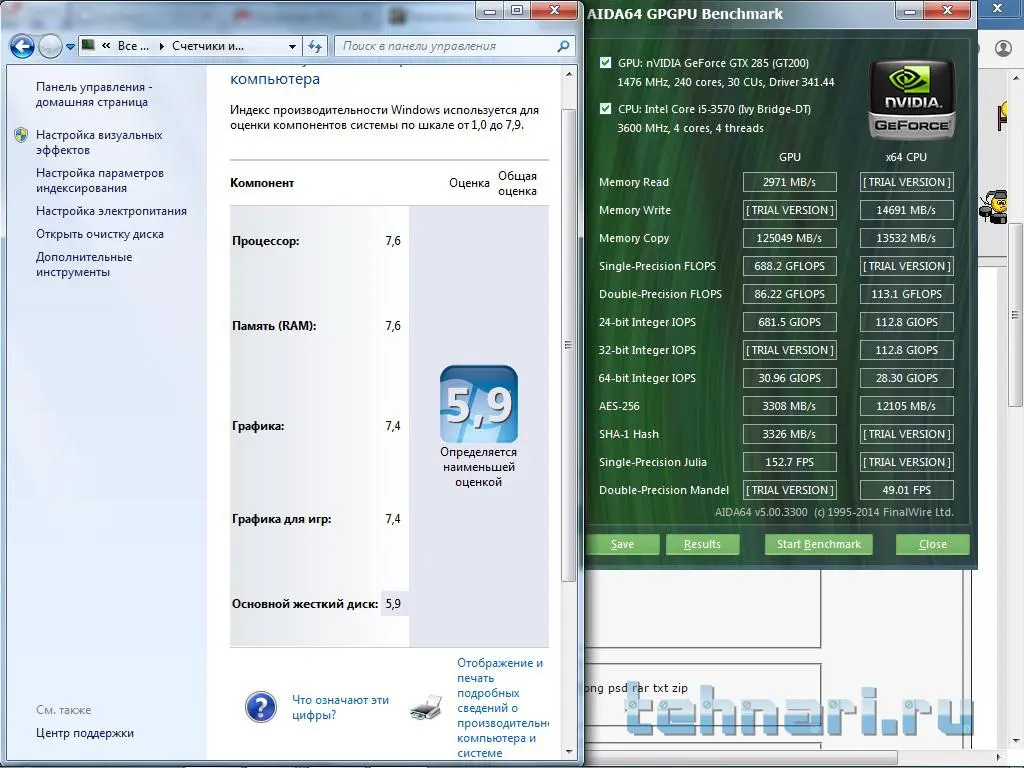
Task: Click the GPU Single-Precision Julia 152.7 FPS
Action: (790, 462)
